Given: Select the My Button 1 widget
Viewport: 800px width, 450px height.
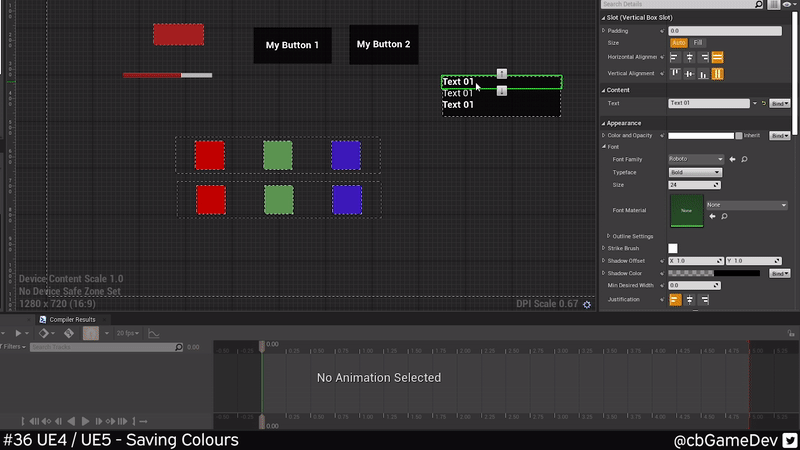Looking at the screenshot, I should click(292, 45).
